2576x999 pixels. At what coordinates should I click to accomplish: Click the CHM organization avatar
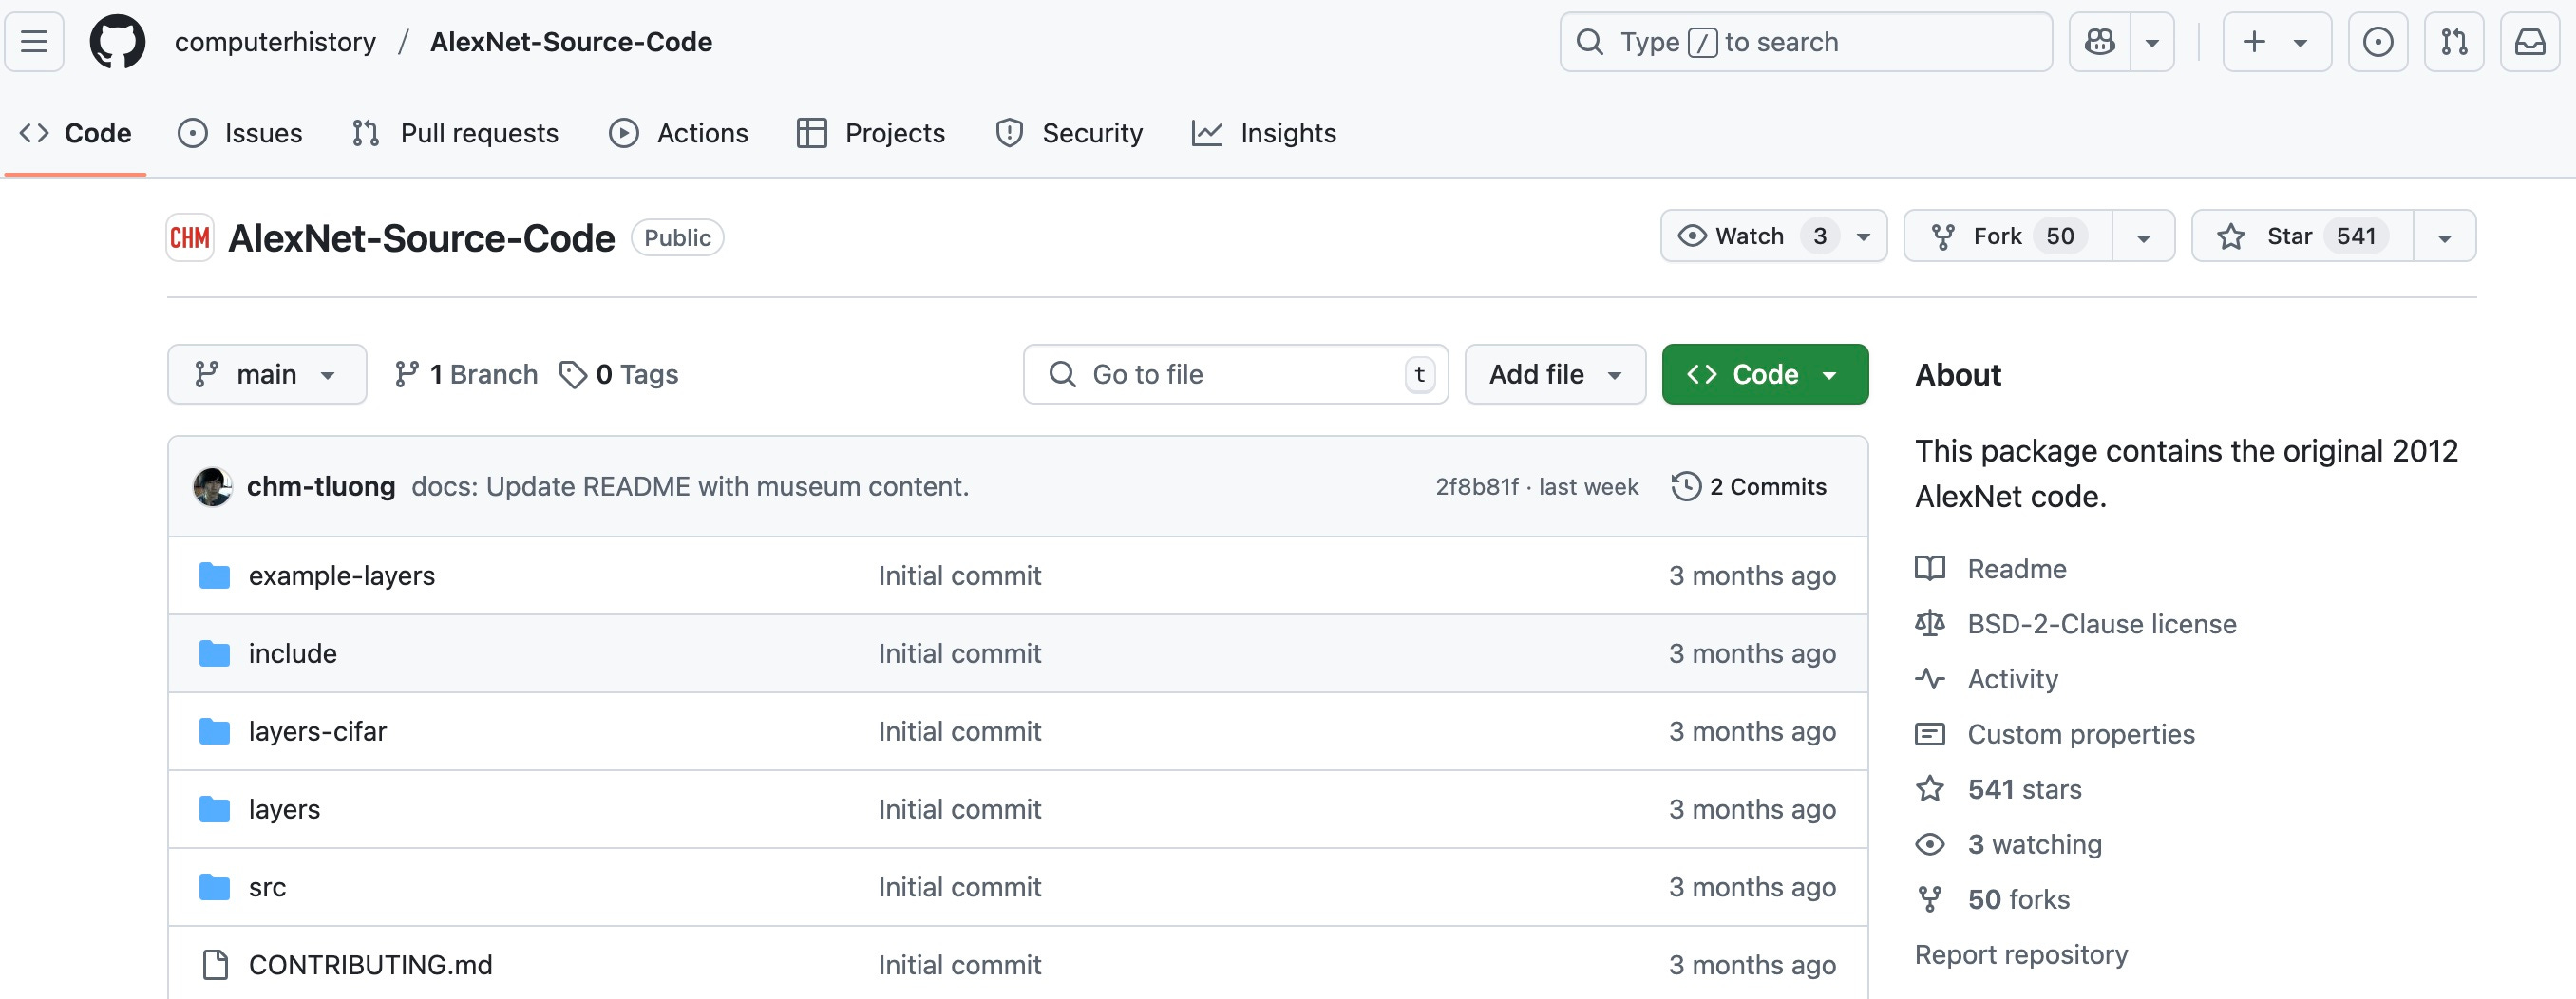190,238
